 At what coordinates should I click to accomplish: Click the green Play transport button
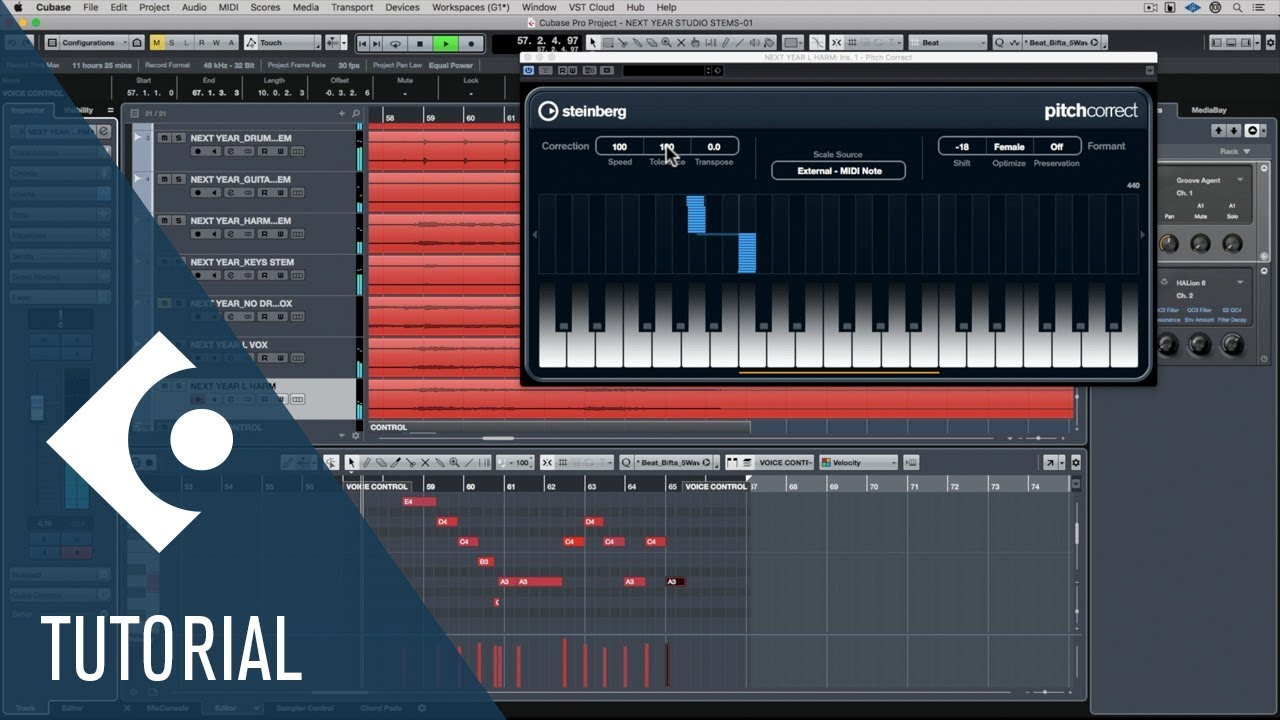(445, 43)
